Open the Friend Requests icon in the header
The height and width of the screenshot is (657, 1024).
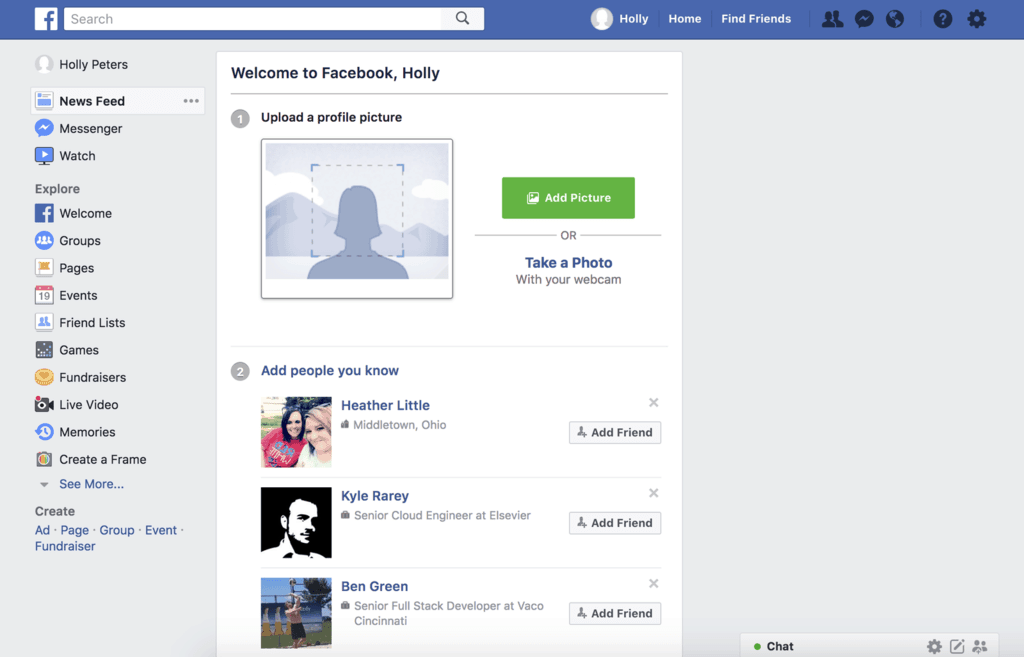pos(832,19)
